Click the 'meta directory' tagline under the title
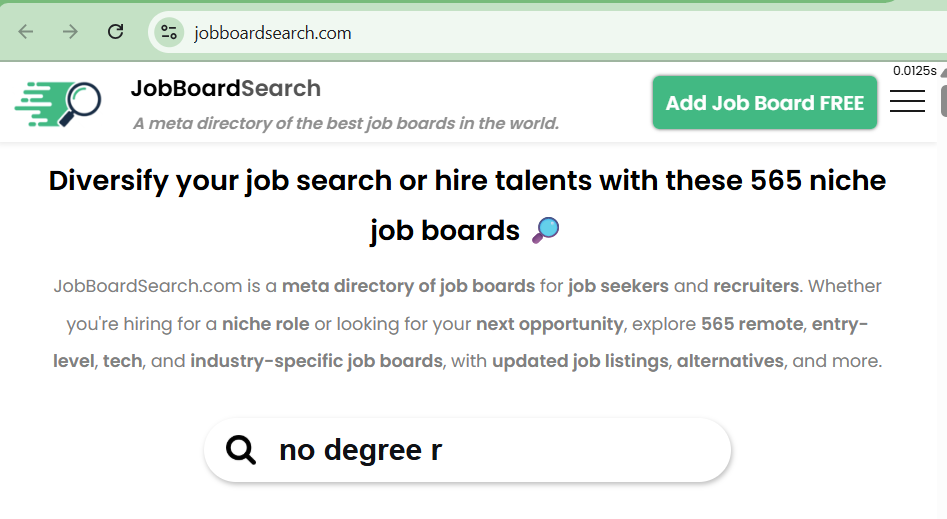 (345, 124)
